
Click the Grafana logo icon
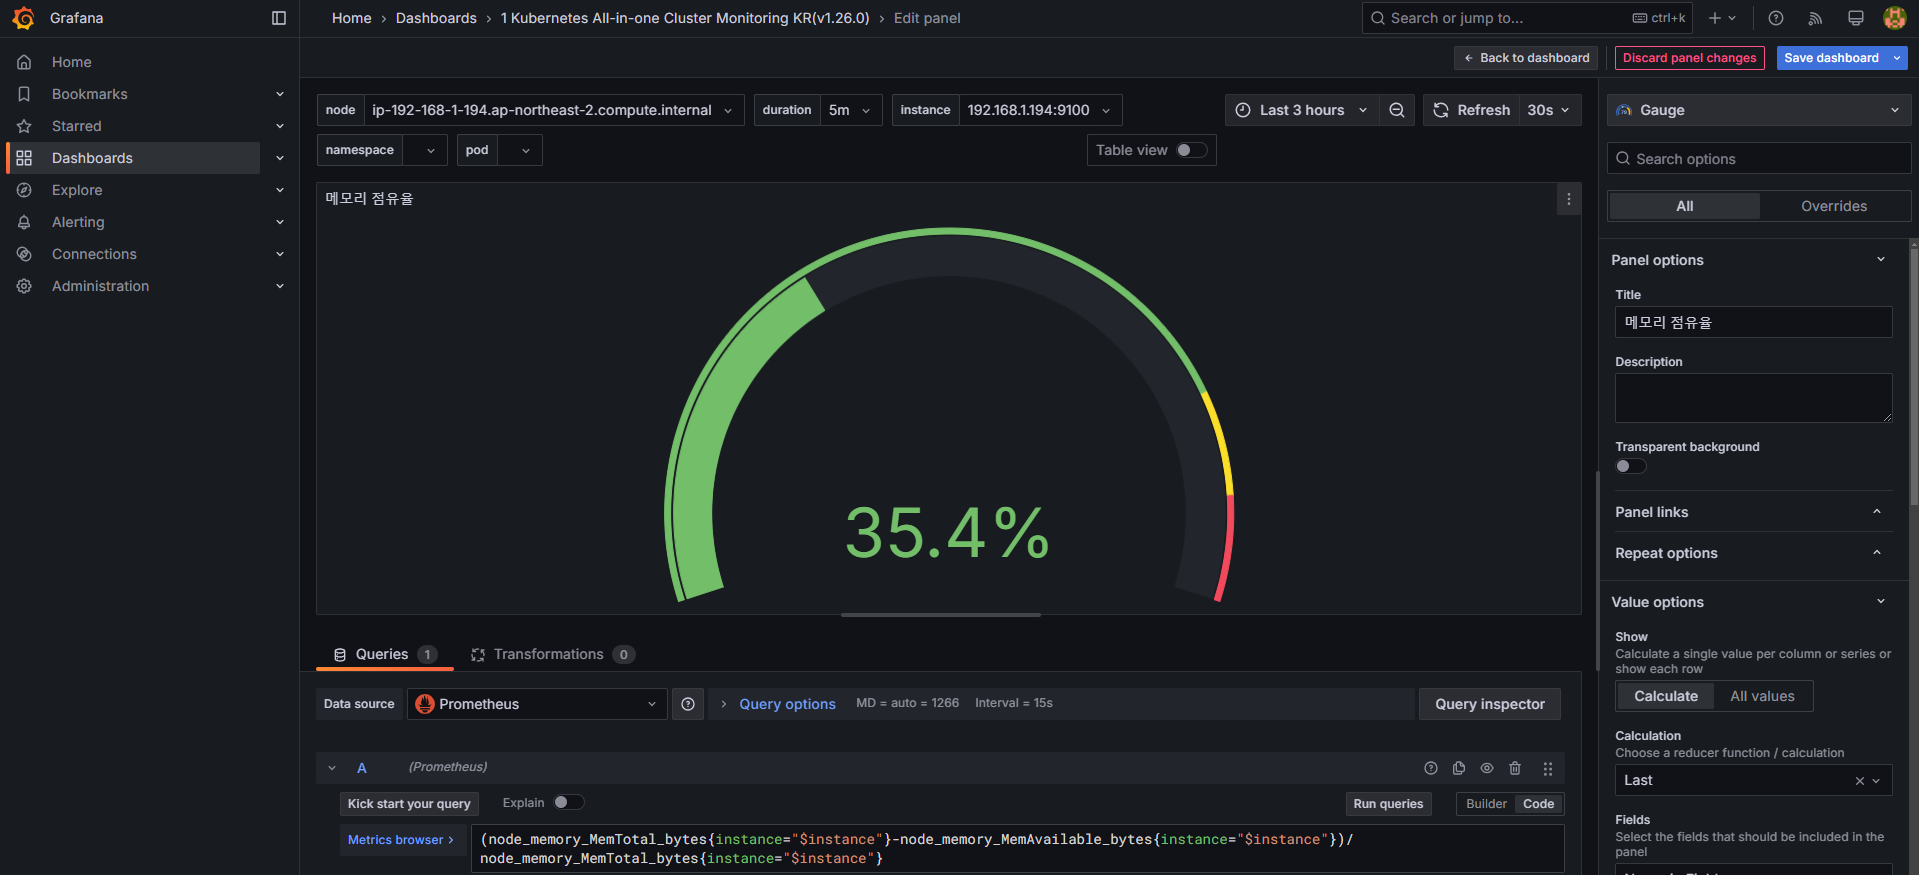tap(23, 18)
